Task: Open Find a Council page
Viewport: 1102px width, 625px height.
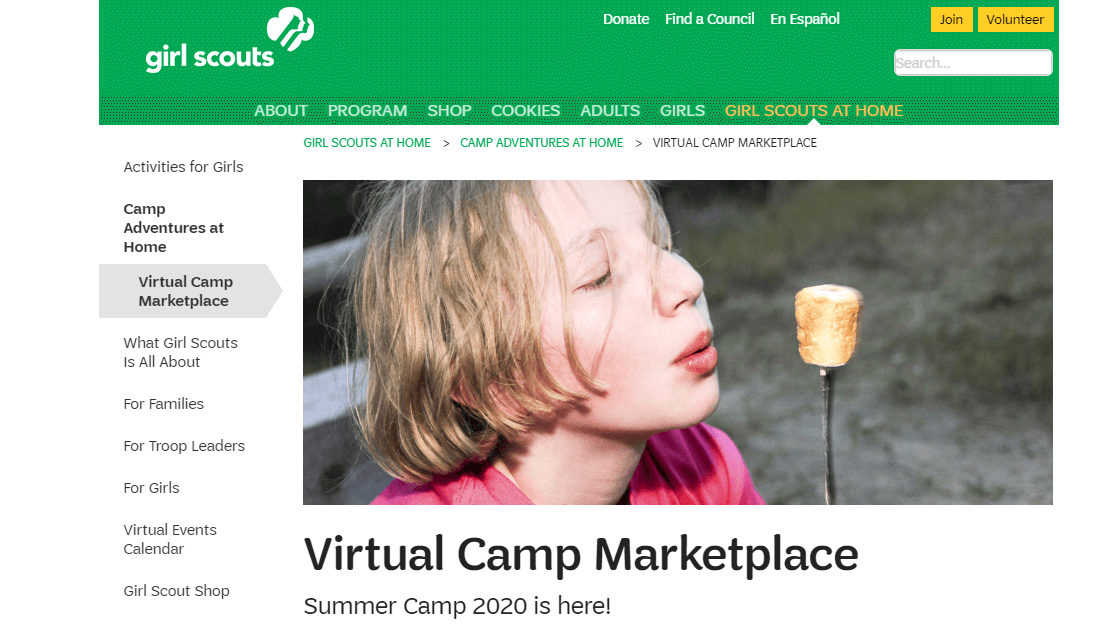Action: click(709, 19)
